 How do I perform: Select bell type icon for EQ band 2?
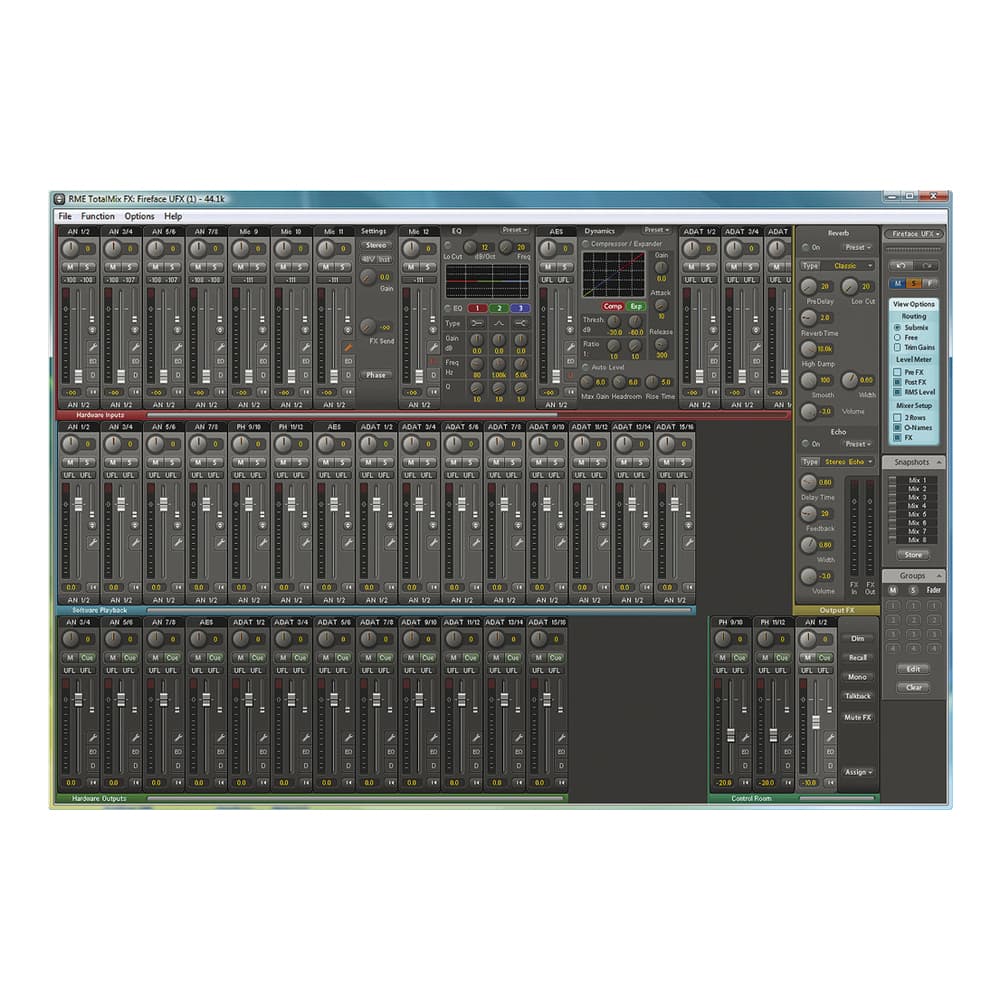tap(499, 323)
